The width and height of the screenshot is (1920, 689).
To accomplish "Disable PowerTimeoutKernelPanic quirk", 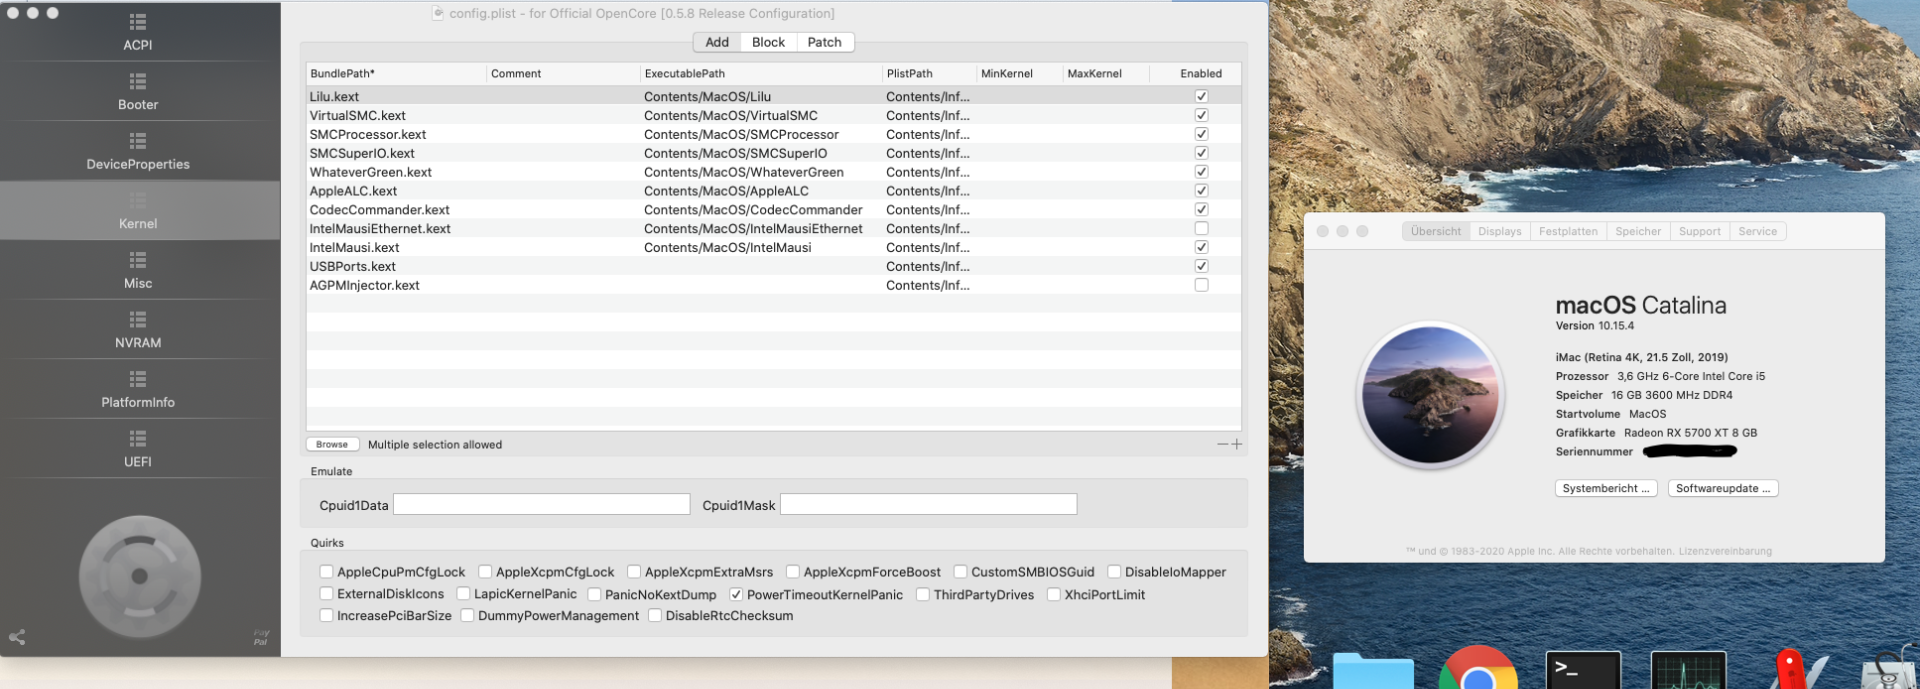I will point(736,594).
